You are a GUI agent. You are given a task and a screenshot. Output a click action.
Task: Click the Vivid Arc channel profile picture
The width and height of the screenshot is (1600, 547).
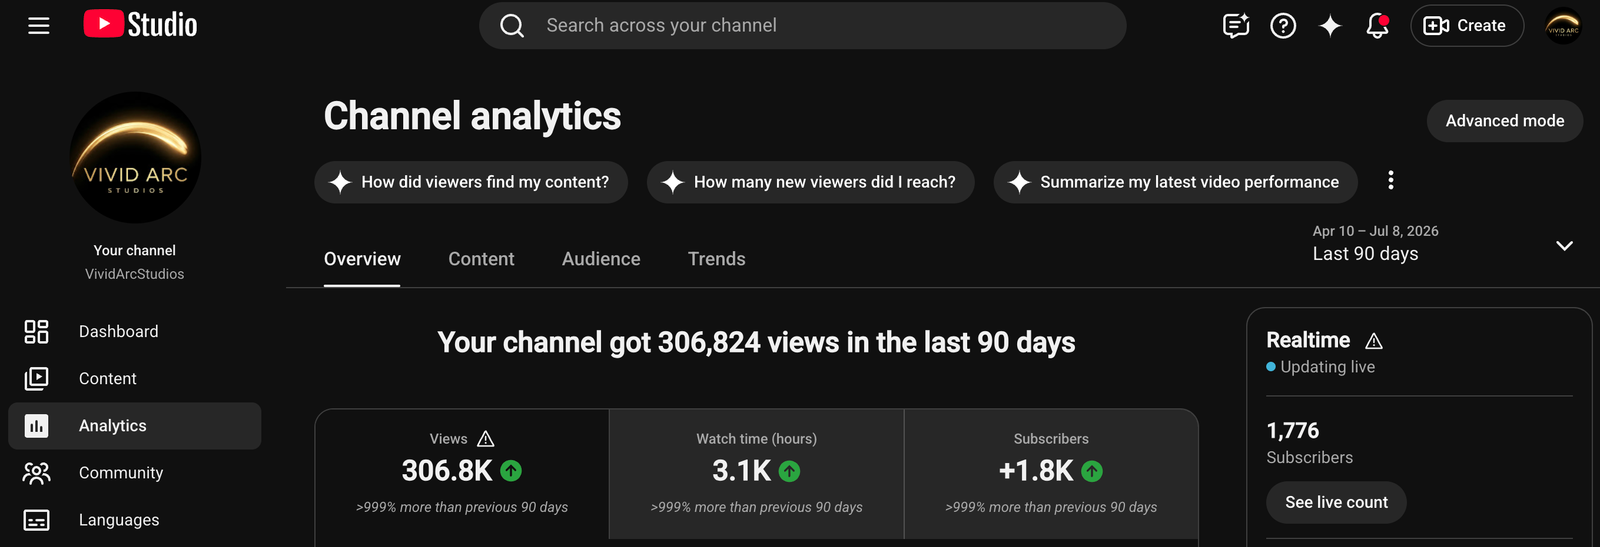pos(135,158)
